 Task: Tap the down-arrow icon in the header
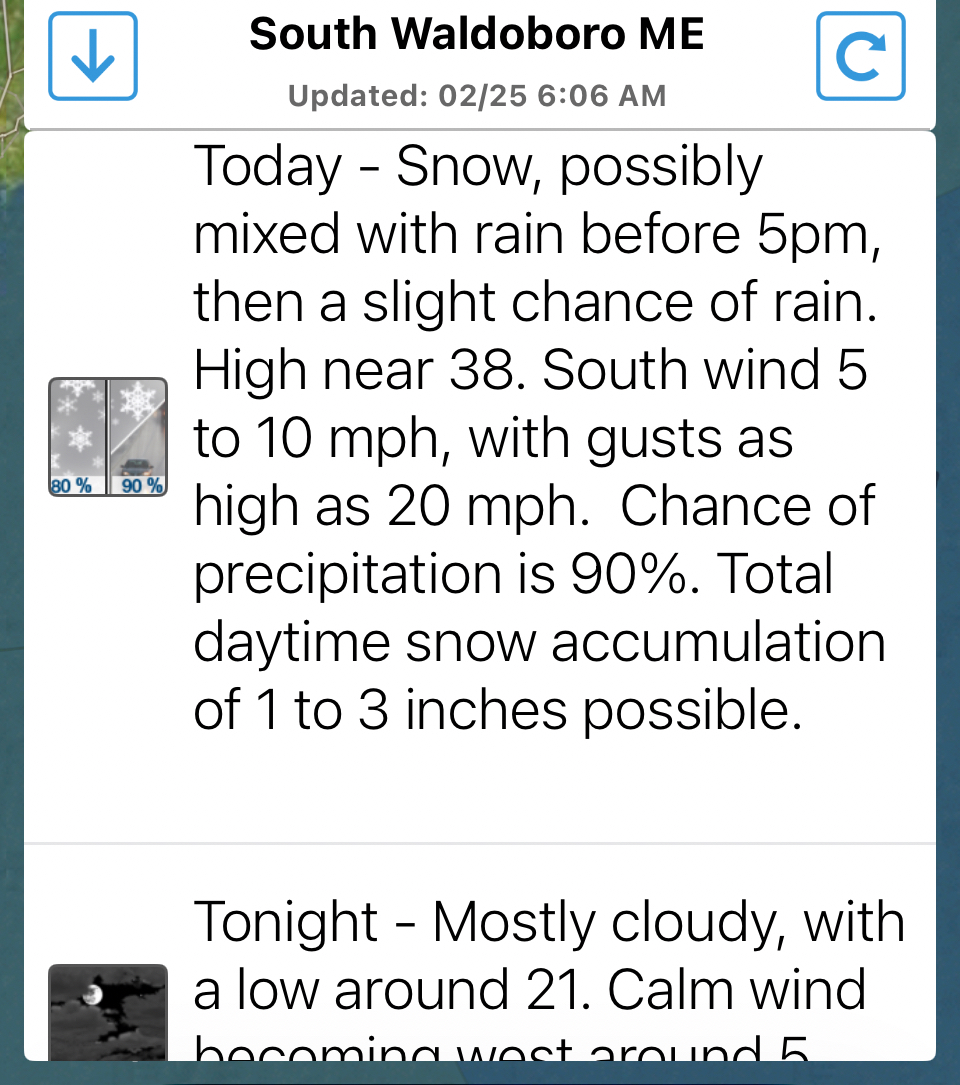(93, 56)
